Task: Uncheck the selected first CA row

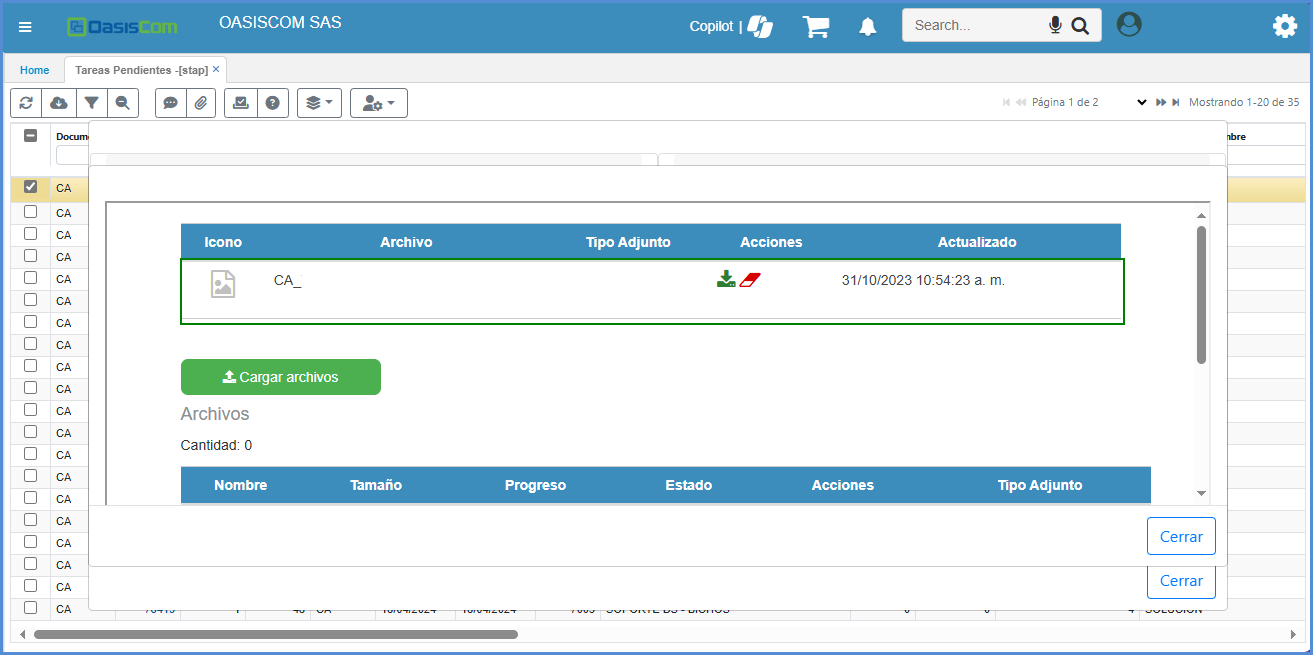Action: click(x=30, y=187)
